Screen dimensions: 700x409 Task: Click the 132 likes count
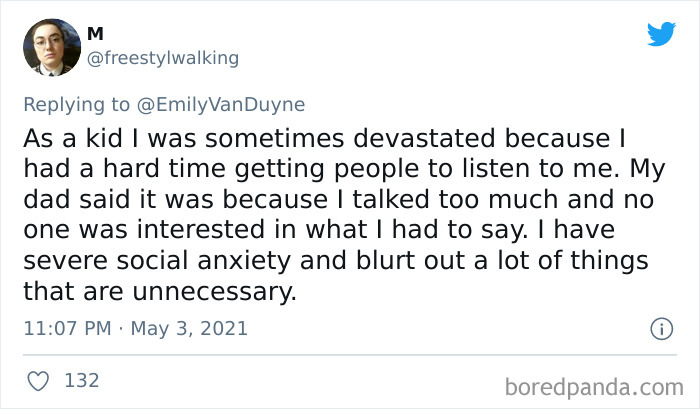(79, 380)
